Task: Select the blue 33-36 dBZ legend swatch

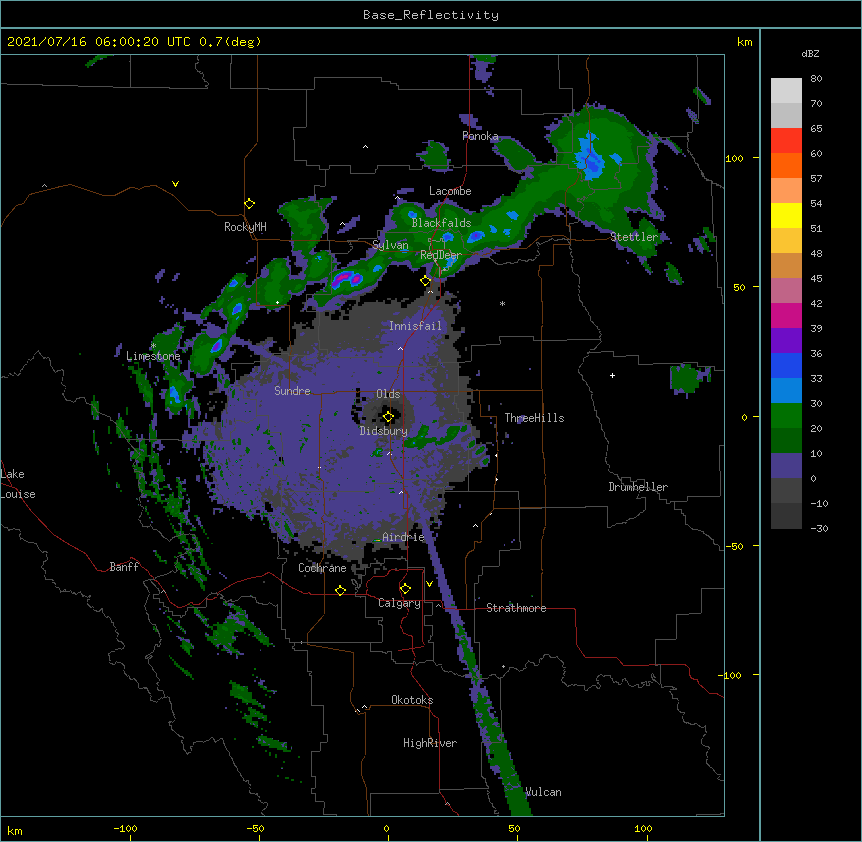Action: click(786, 365)
